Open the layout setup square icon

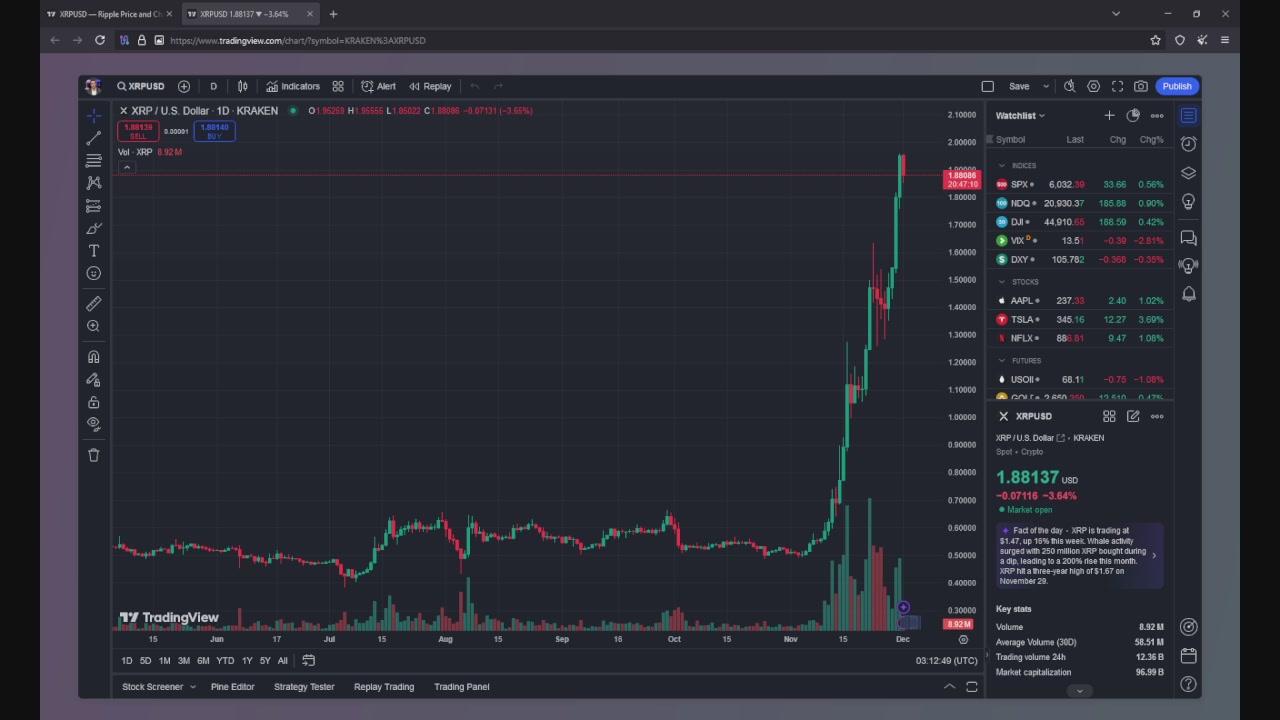point(988,86)
